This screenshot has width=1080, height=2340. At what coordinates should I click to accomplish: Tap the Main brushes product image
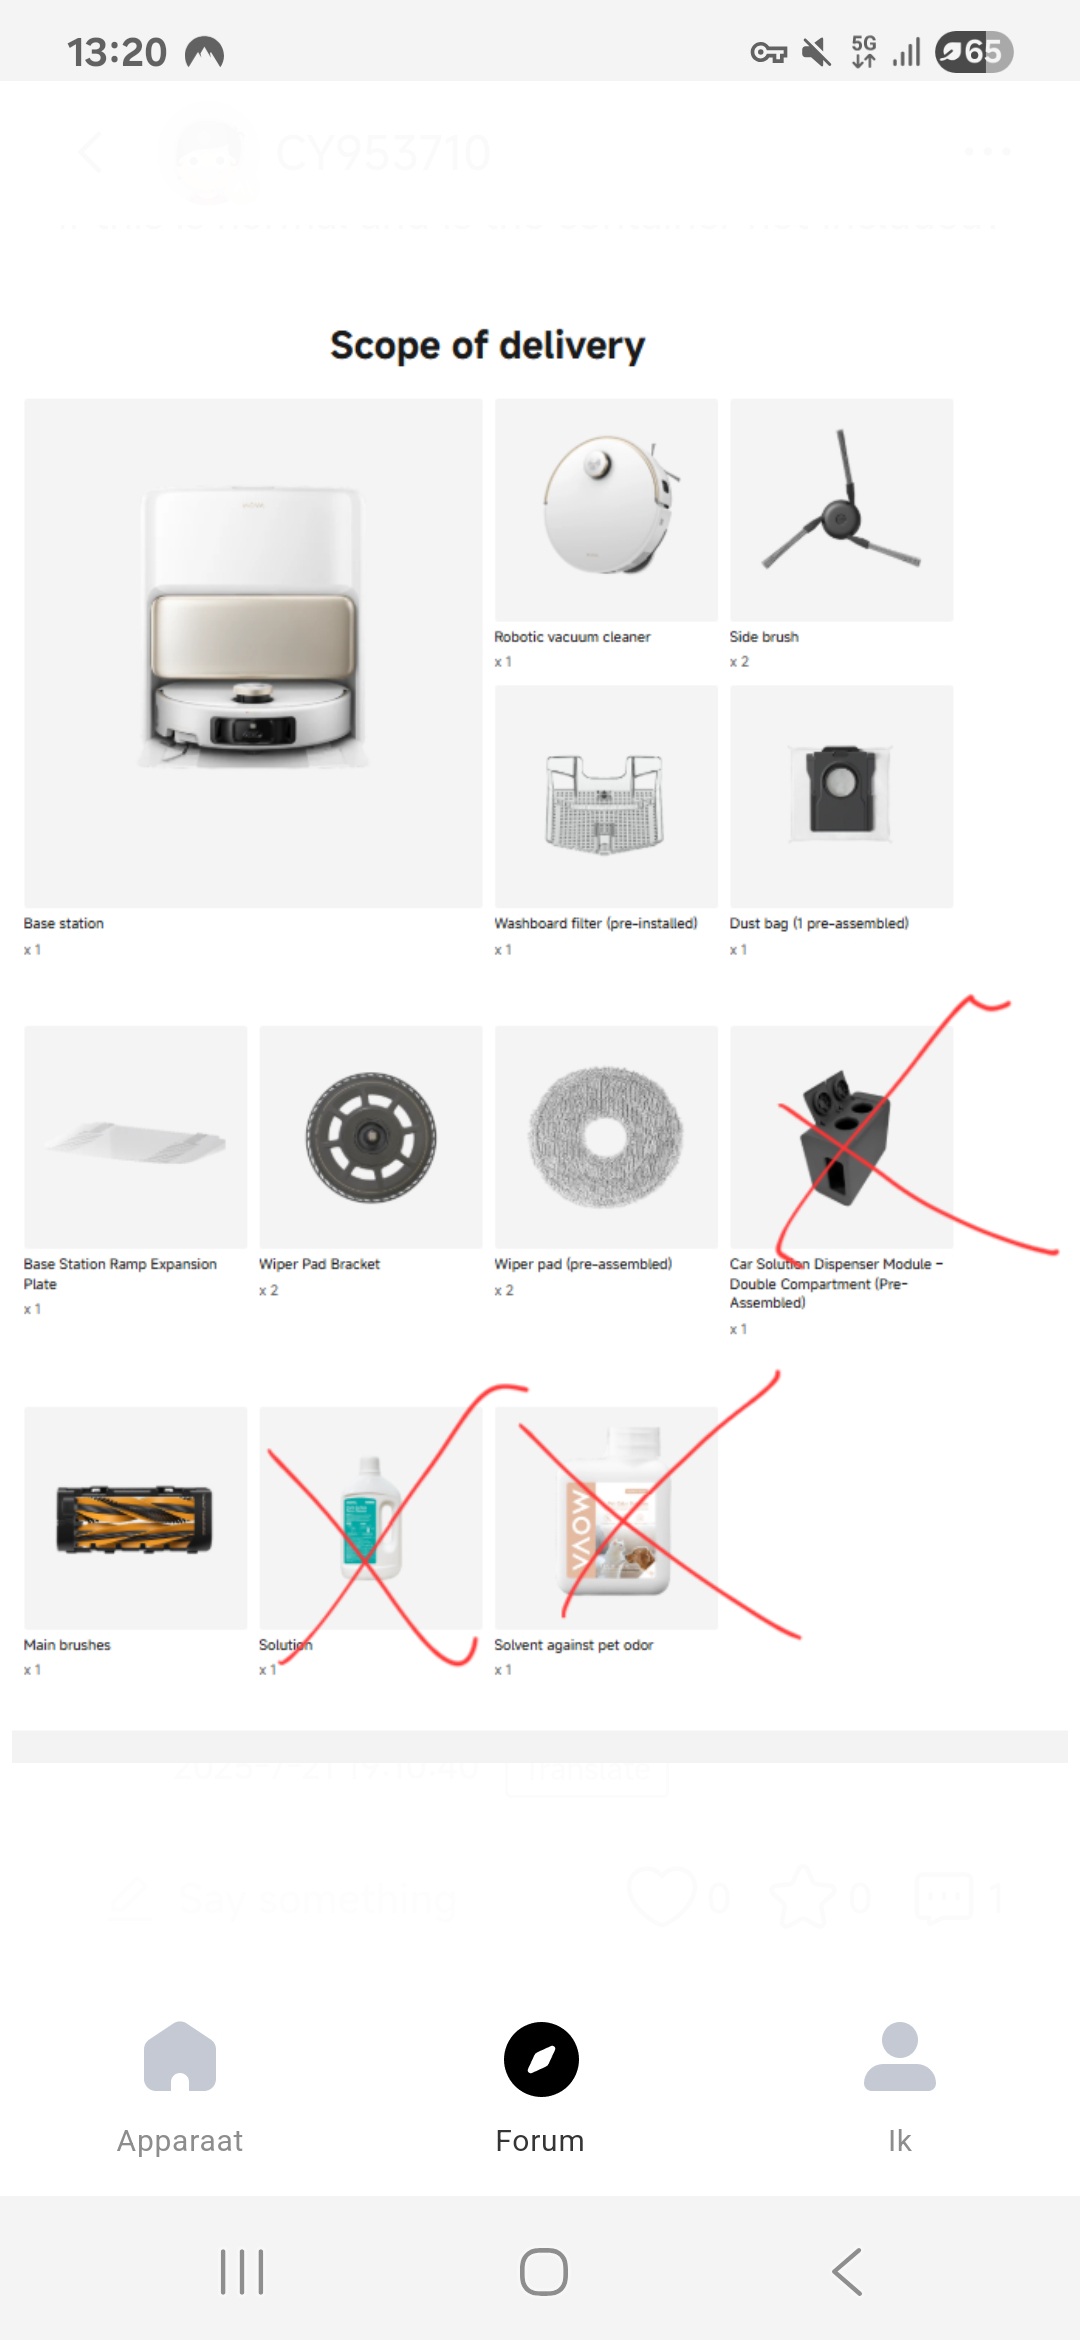[x=135, y=1518]
